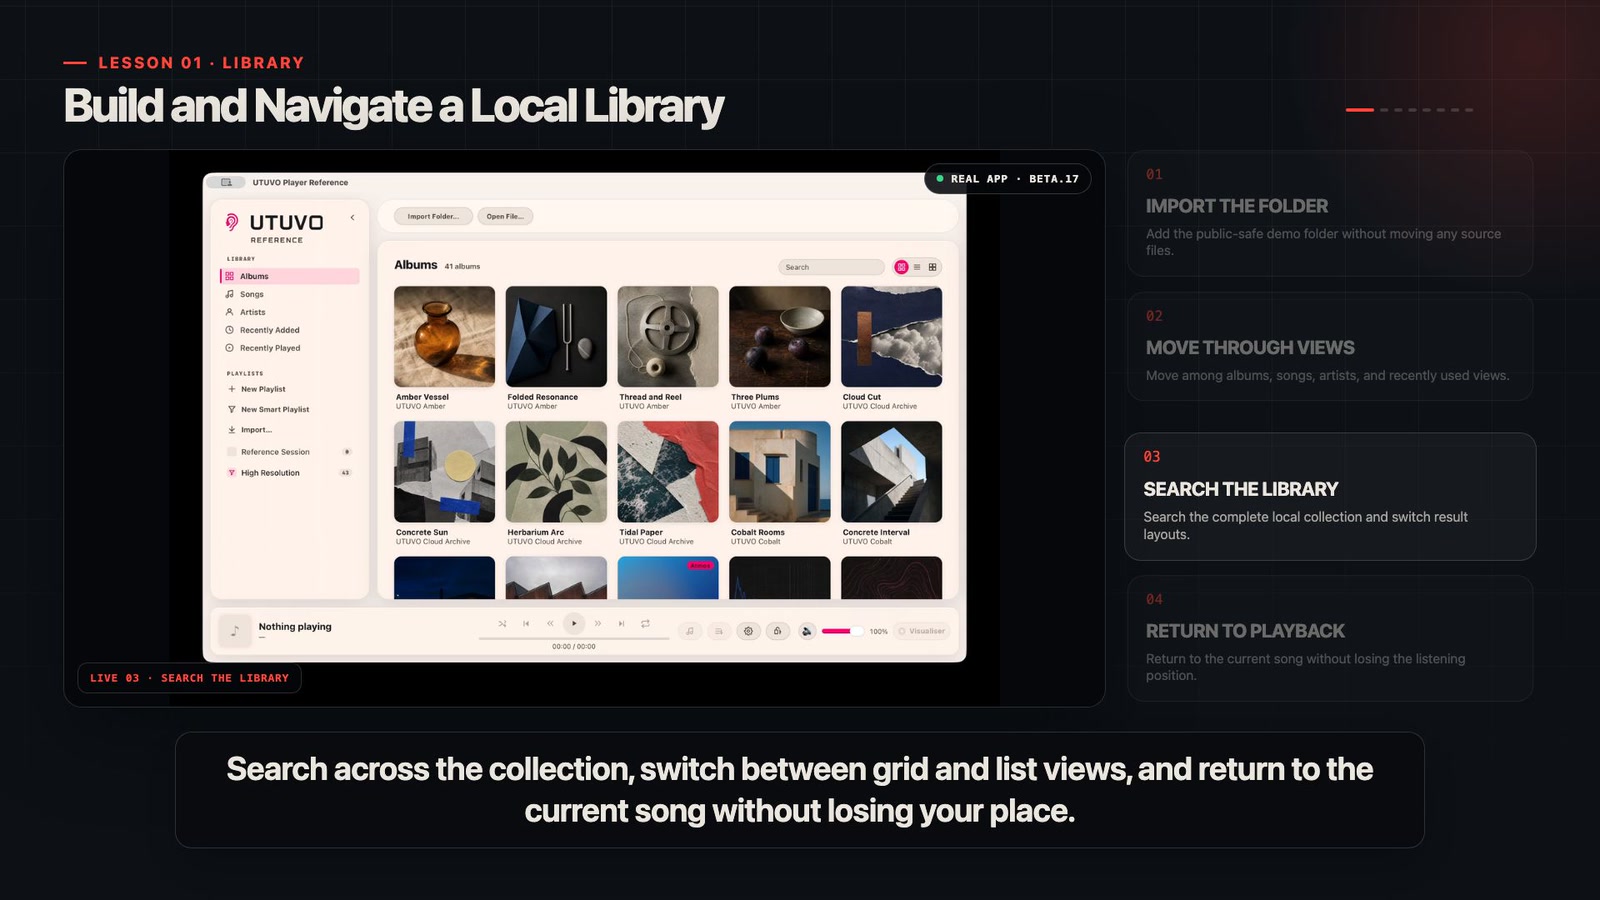Open the Thread and Reel album cover
This screenshot has height=900, width=1600.
668,336
